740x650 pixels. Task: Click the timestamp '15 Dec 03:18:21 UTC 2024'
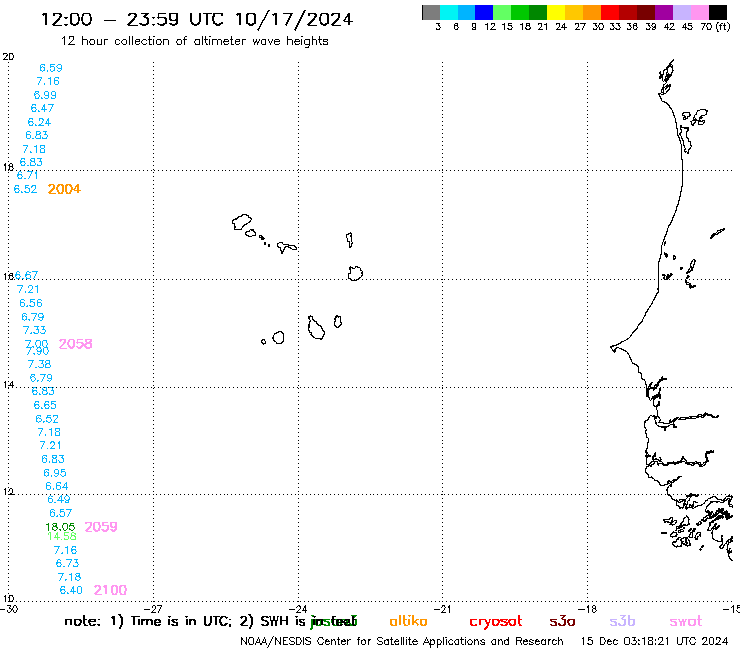(654, 641)
